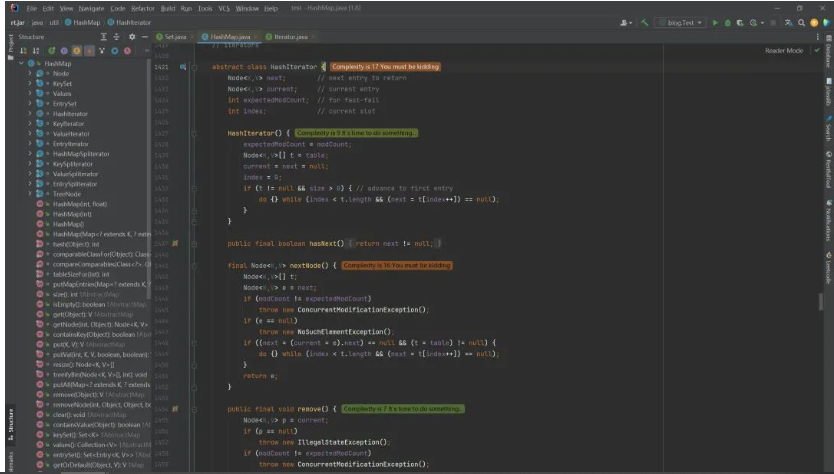Run with Coverage shield icon
The image size is (834, 474).
tap(740, 23)
